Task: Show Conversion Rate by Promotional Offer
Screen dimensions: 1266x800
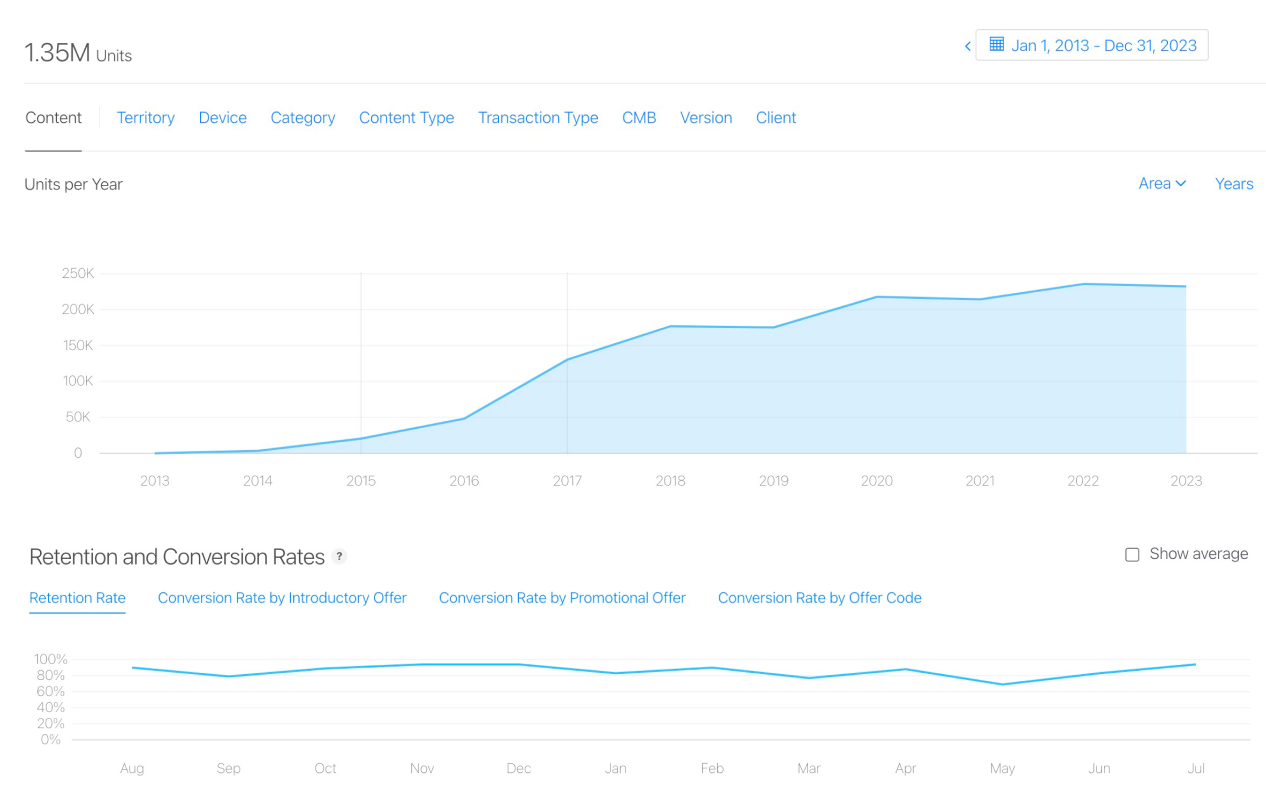Action: pos(562,598)
